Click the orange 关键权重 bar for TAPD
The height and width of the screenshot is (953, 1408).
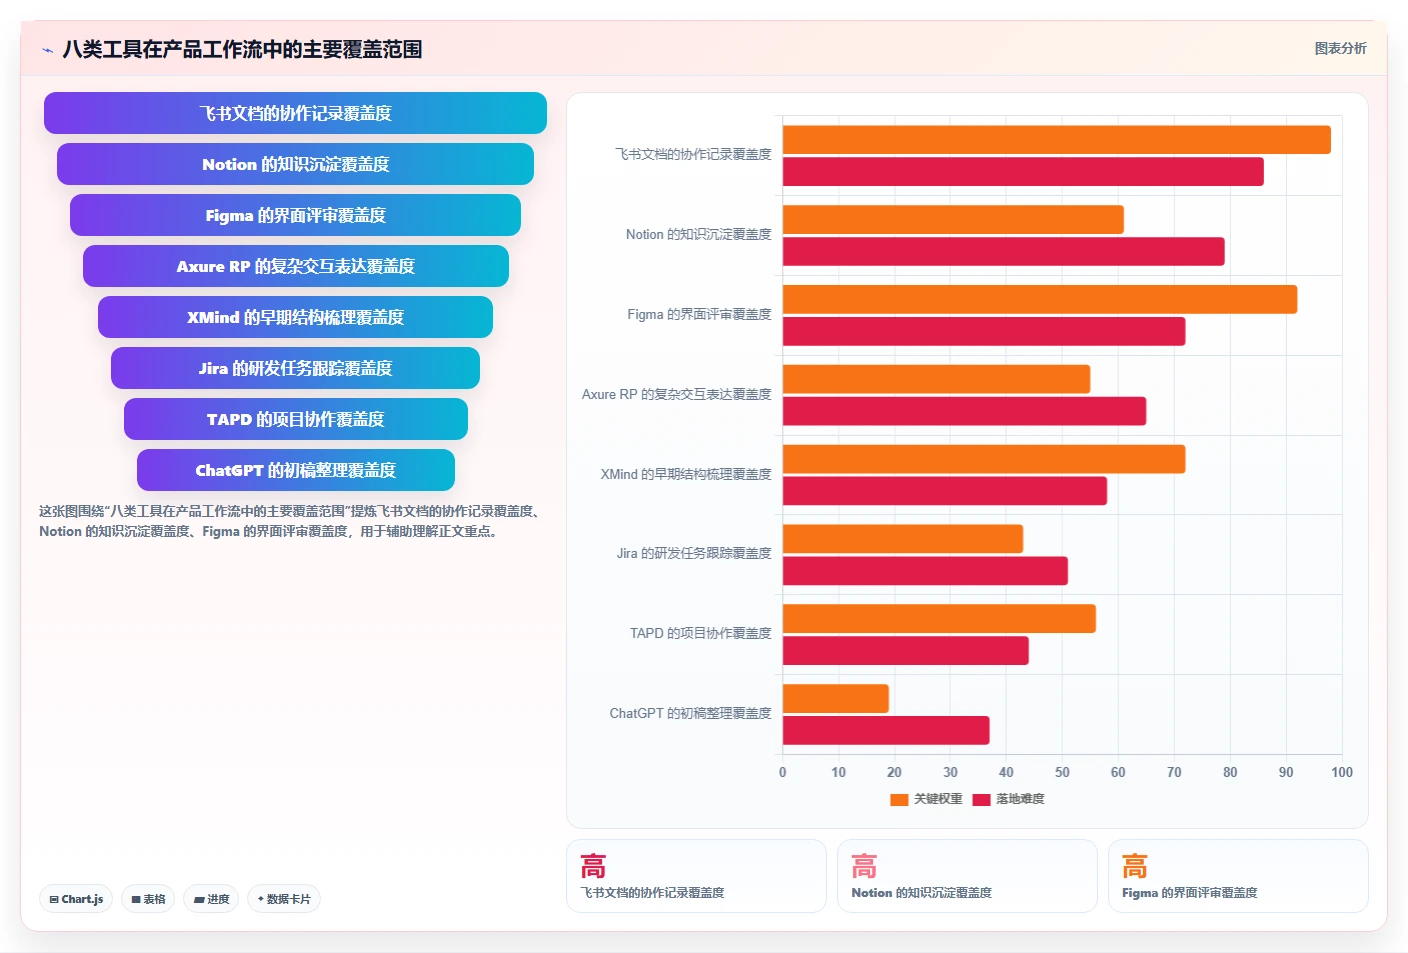(939, 619)
